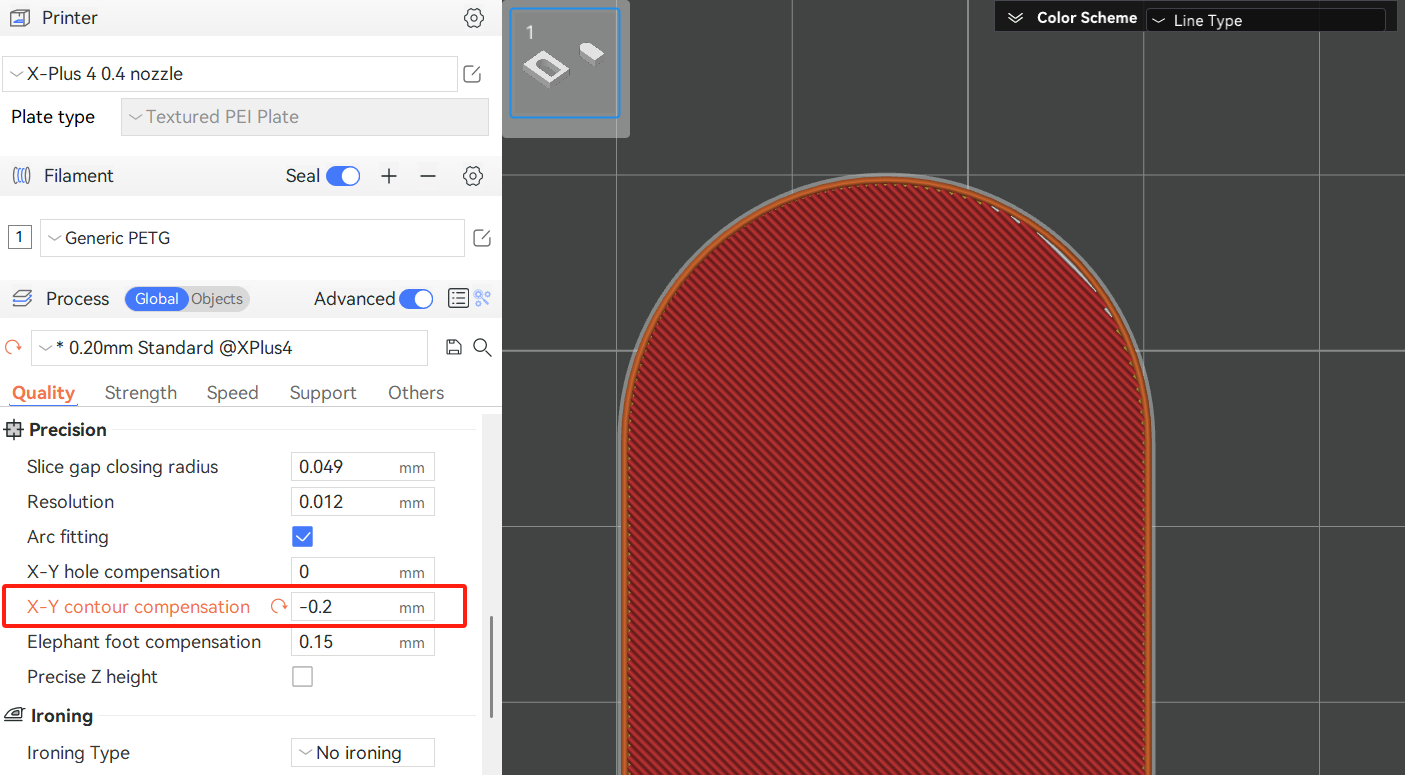Viewport: 1405px width, 775px height.
Task: Collapse the Color Scheme panel chevron
Action: [x=1016, y=18]
